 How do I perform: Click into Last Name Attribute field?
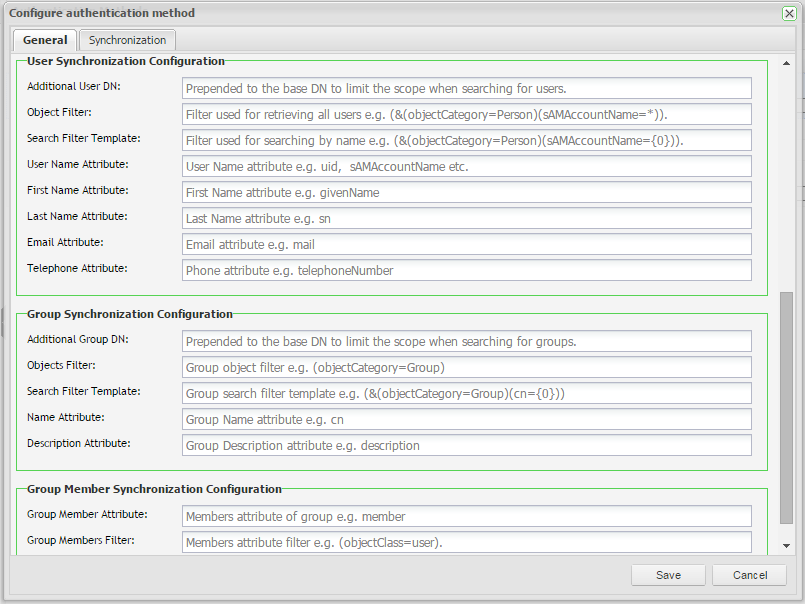[466, 218]
